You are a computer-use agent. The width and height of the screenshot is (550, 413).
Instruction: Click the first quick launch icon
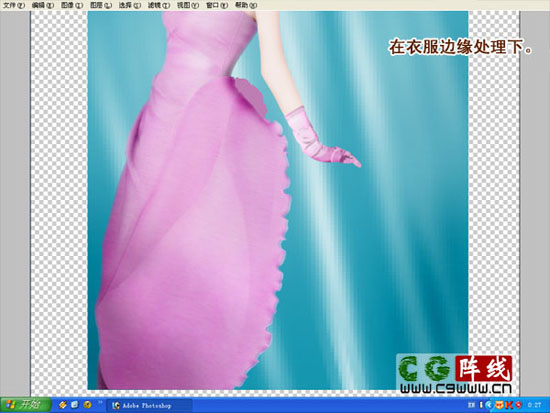pyautogui.click(x=62, y=405)
